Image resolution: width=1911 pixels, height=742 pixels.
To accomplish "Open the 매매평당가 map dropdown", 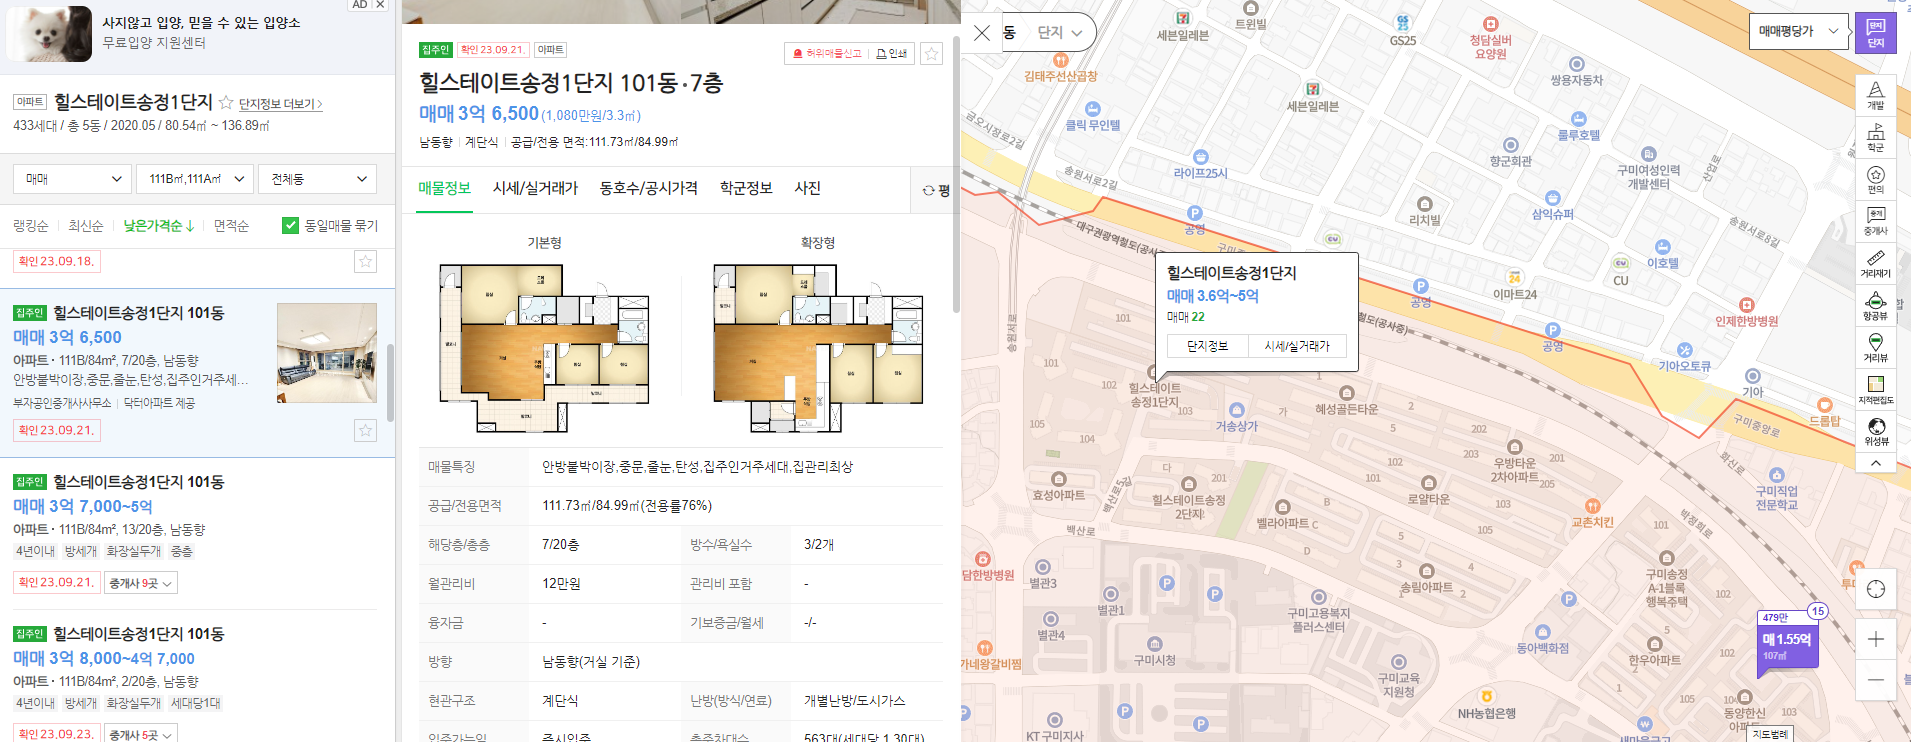I will tap(1798, 31).
